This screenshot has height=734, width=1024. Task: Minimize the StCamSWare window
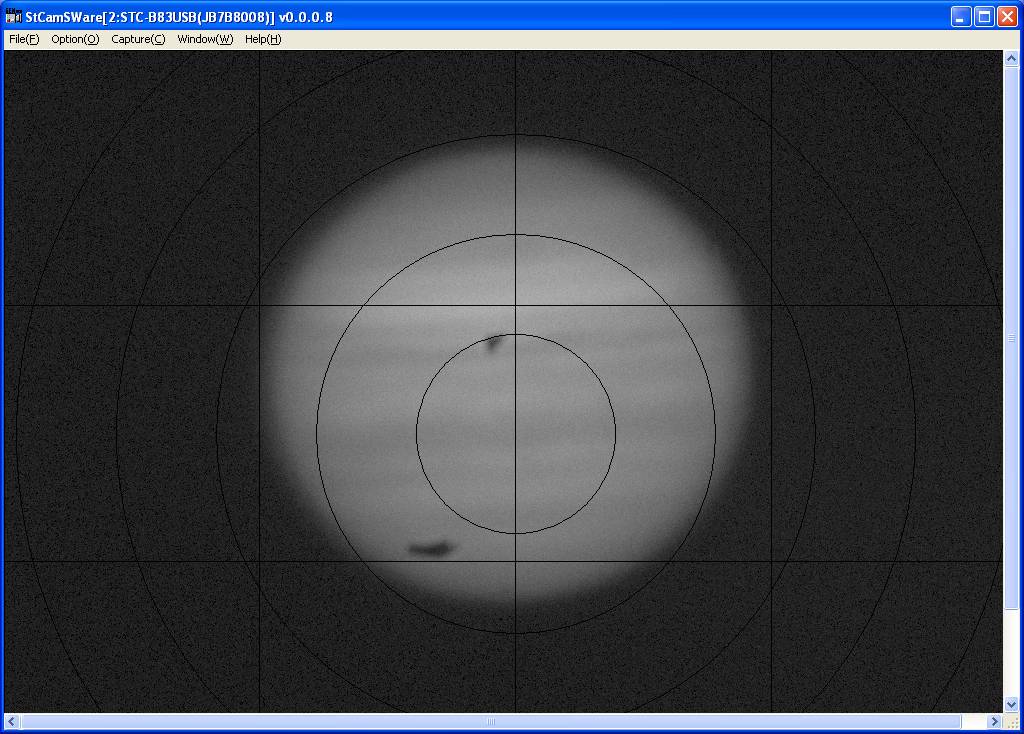(961, 16)
